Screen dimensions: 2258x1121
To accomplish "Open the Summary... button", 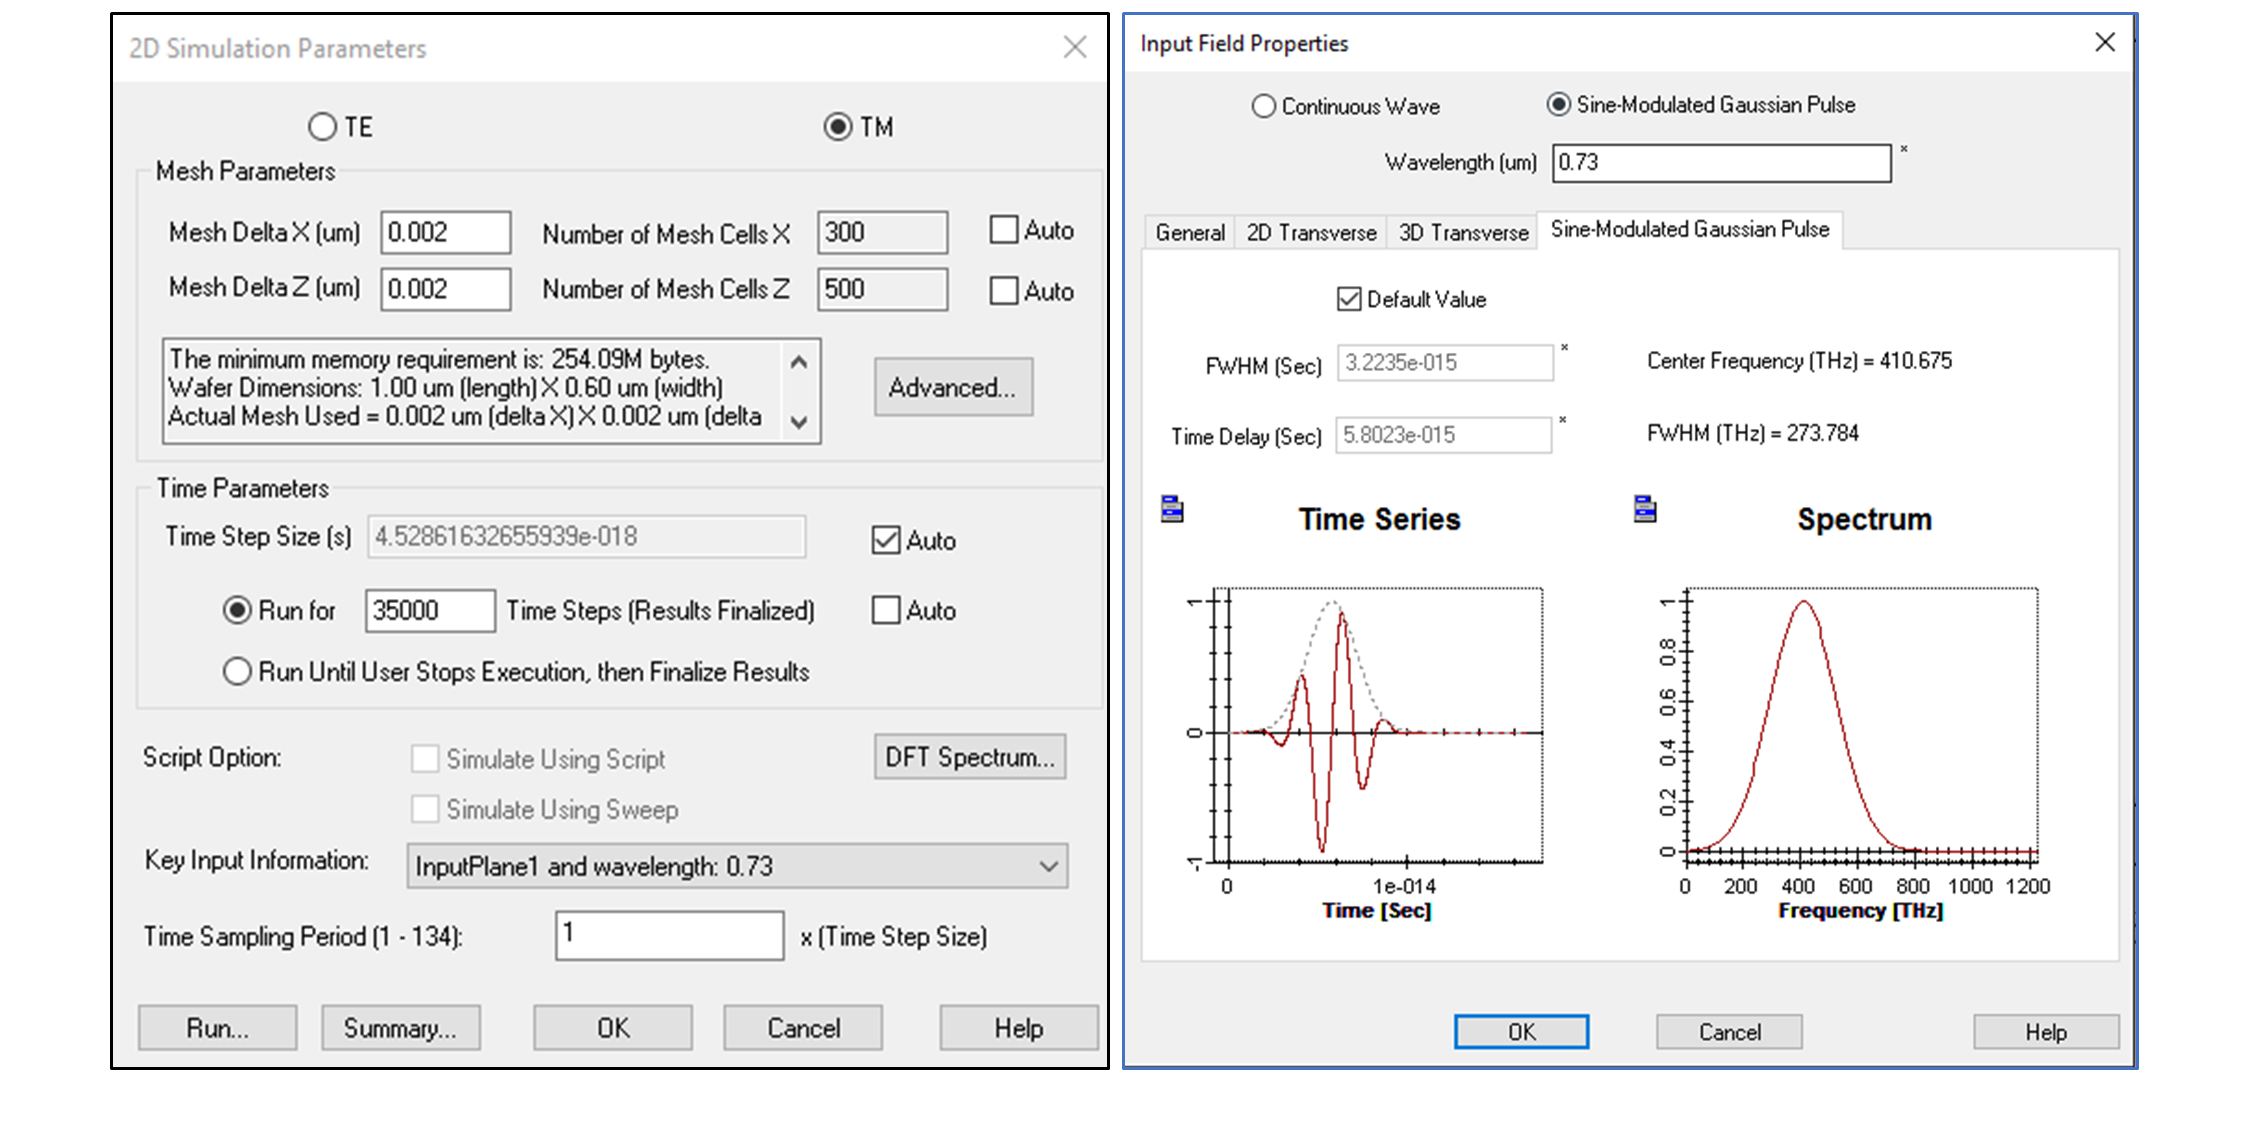I will click(x=401, y=1028).
